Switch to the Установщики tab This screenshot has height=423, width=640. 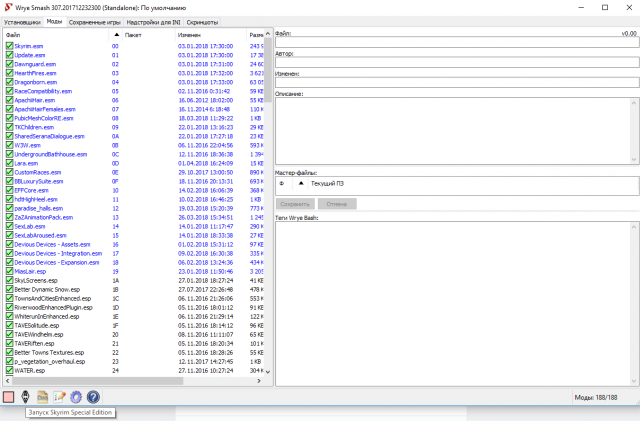coord(22,21)
